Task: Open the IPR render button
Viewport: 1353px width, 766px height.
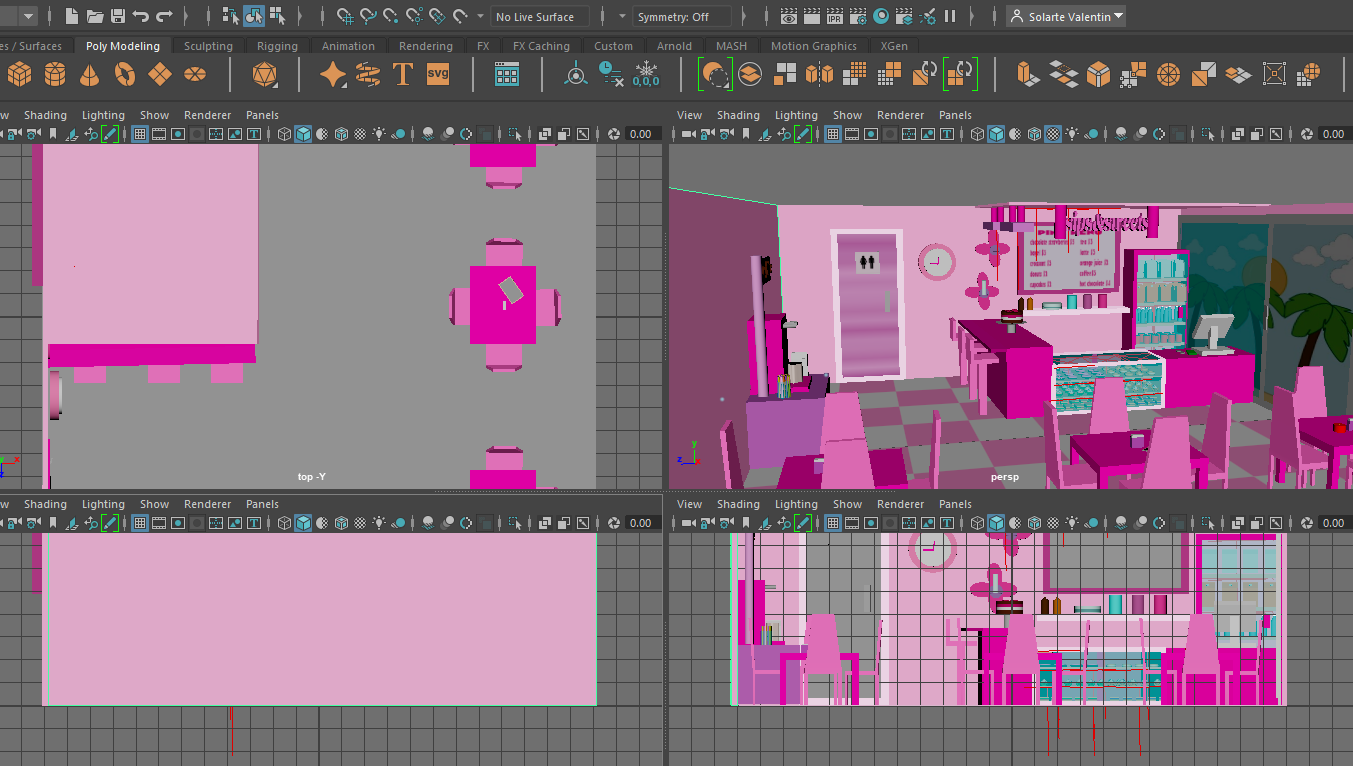Action: coord(834,16)
